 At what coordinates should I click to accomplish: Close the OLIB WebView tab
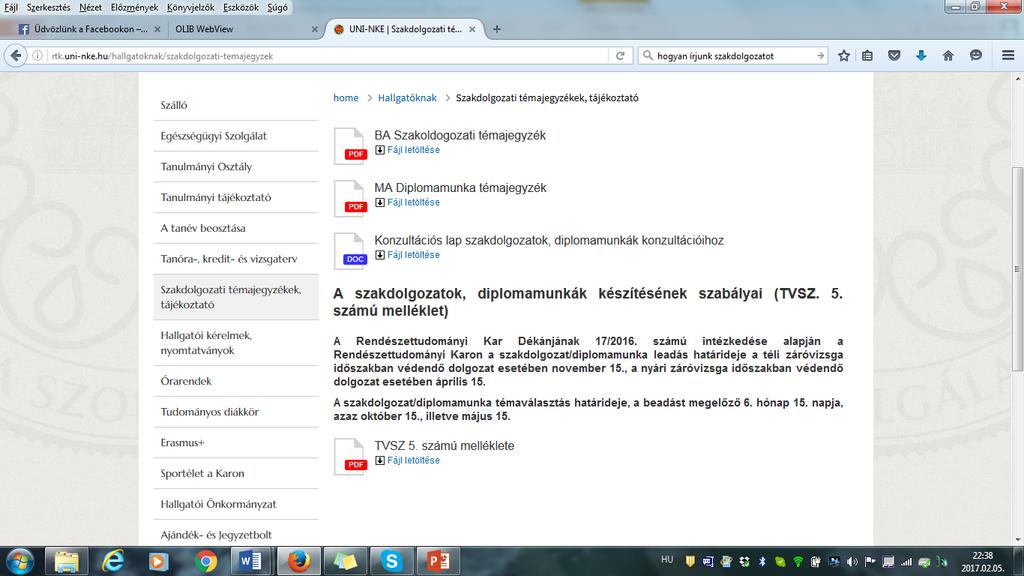[315, 29]
